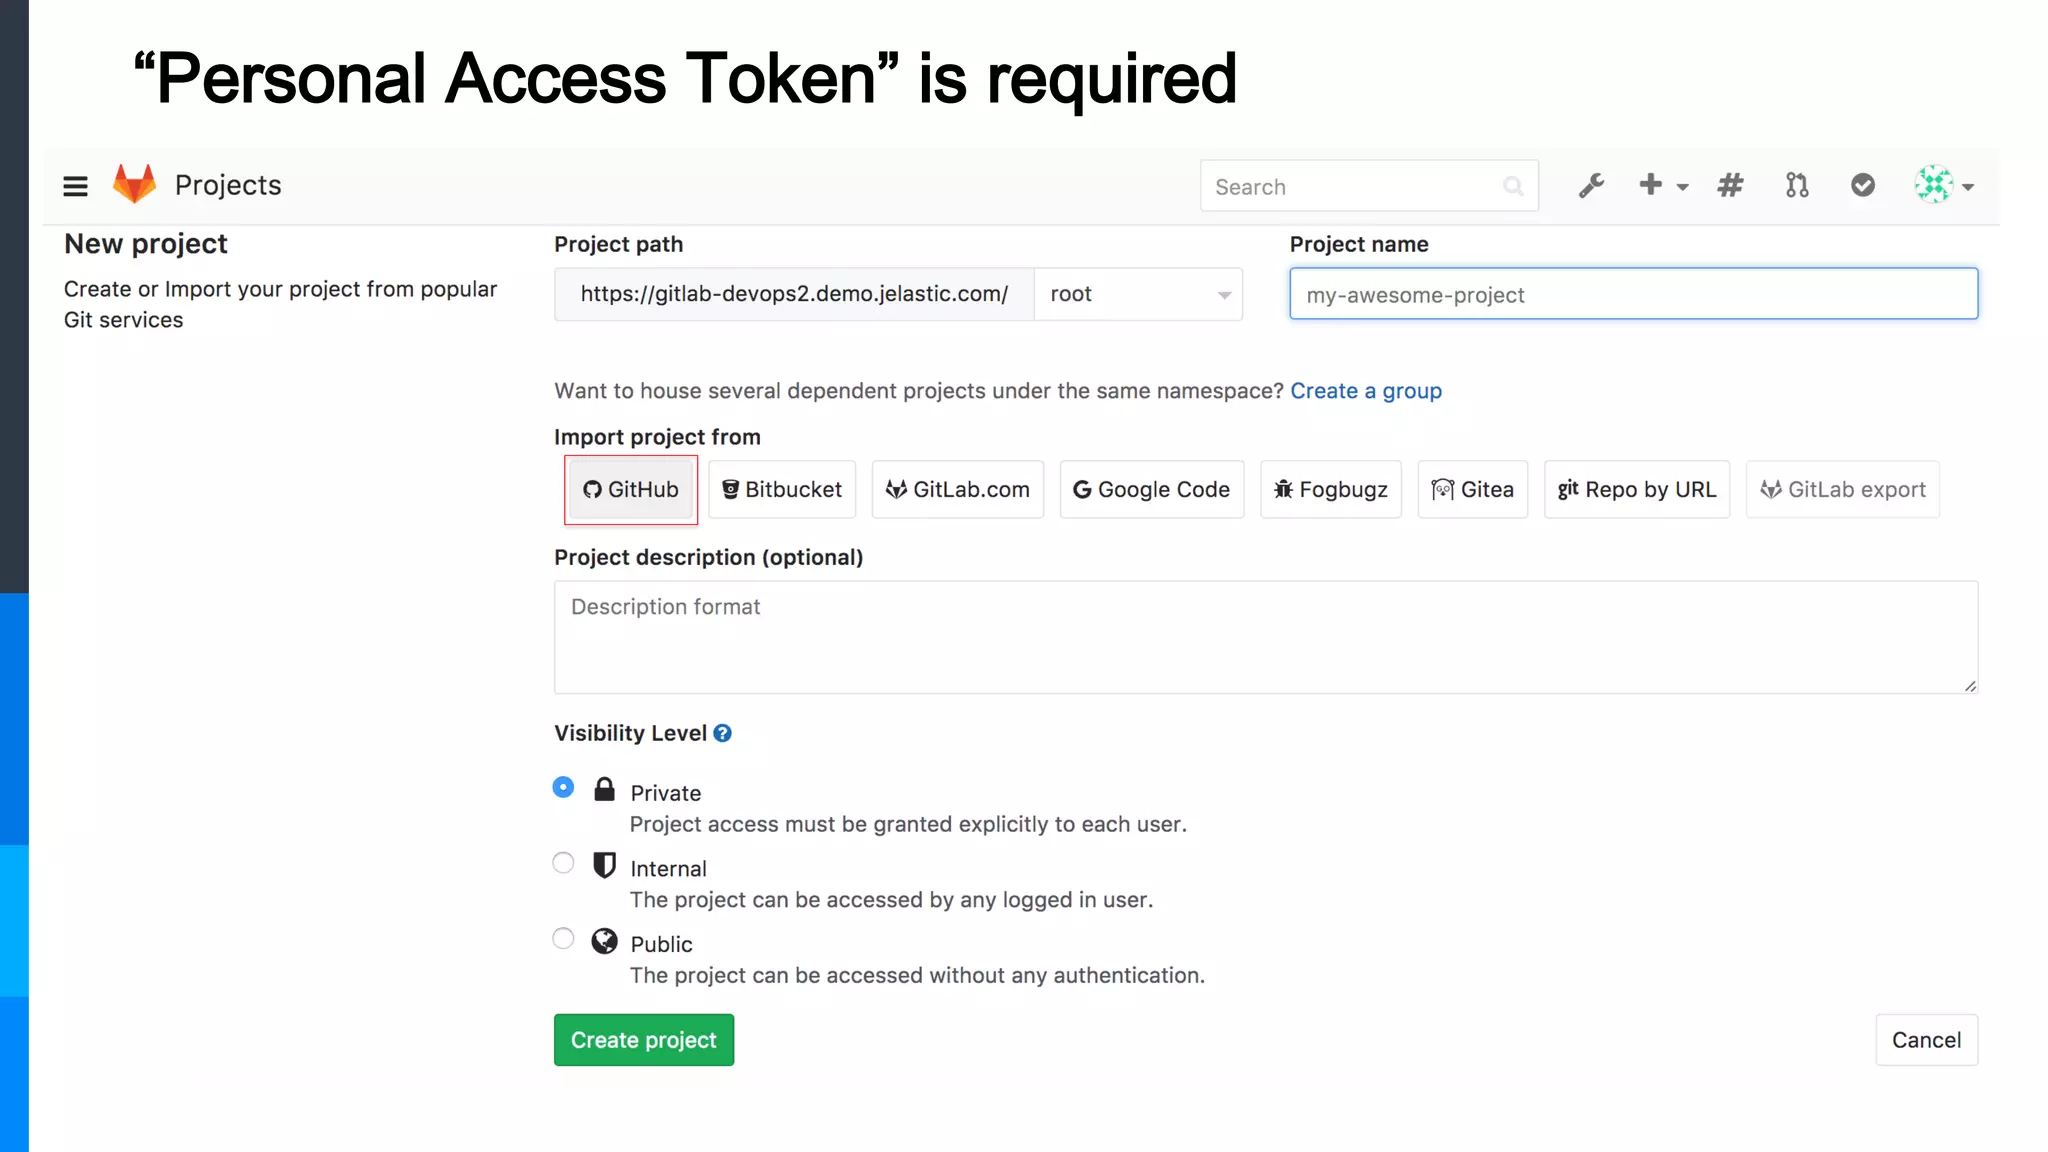
Task: Select the Public visibility radio button
Action: 564,938
